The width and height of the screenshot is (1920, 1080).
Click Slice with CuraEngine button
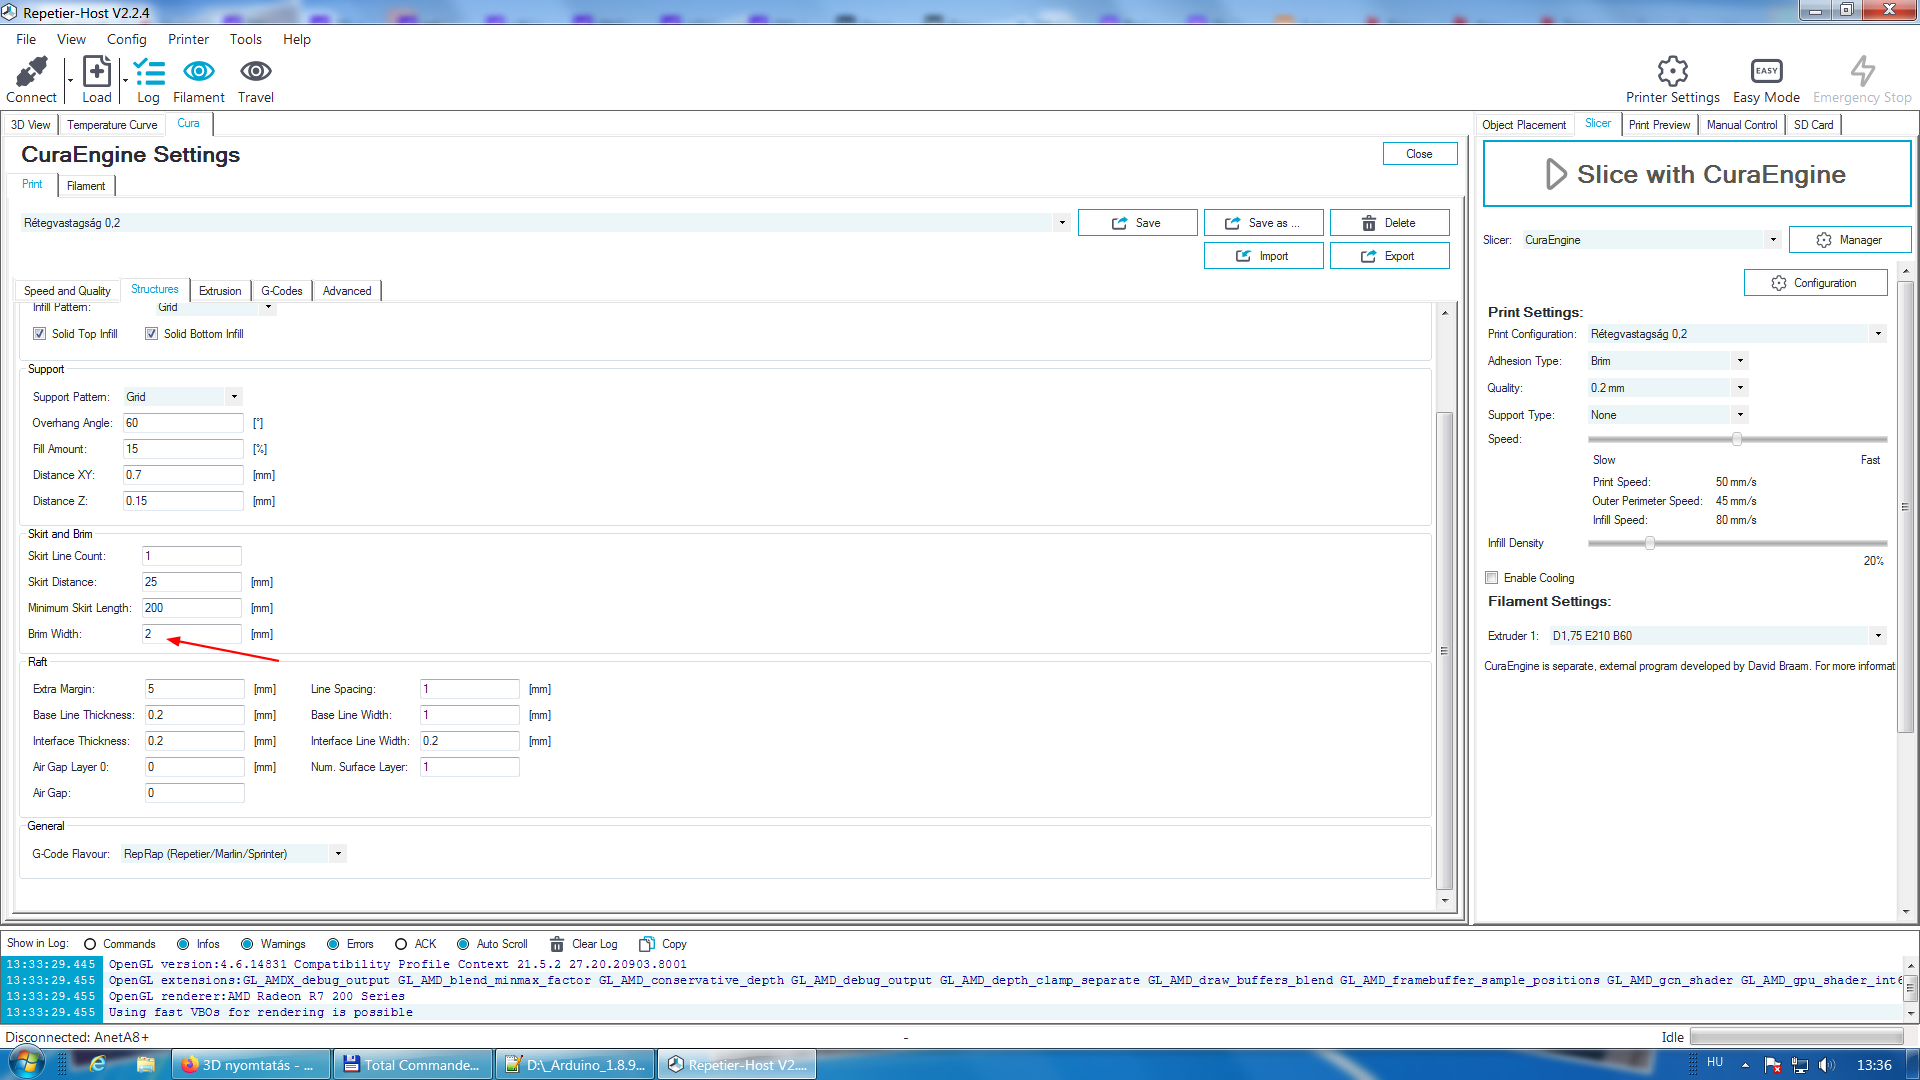1696,174
